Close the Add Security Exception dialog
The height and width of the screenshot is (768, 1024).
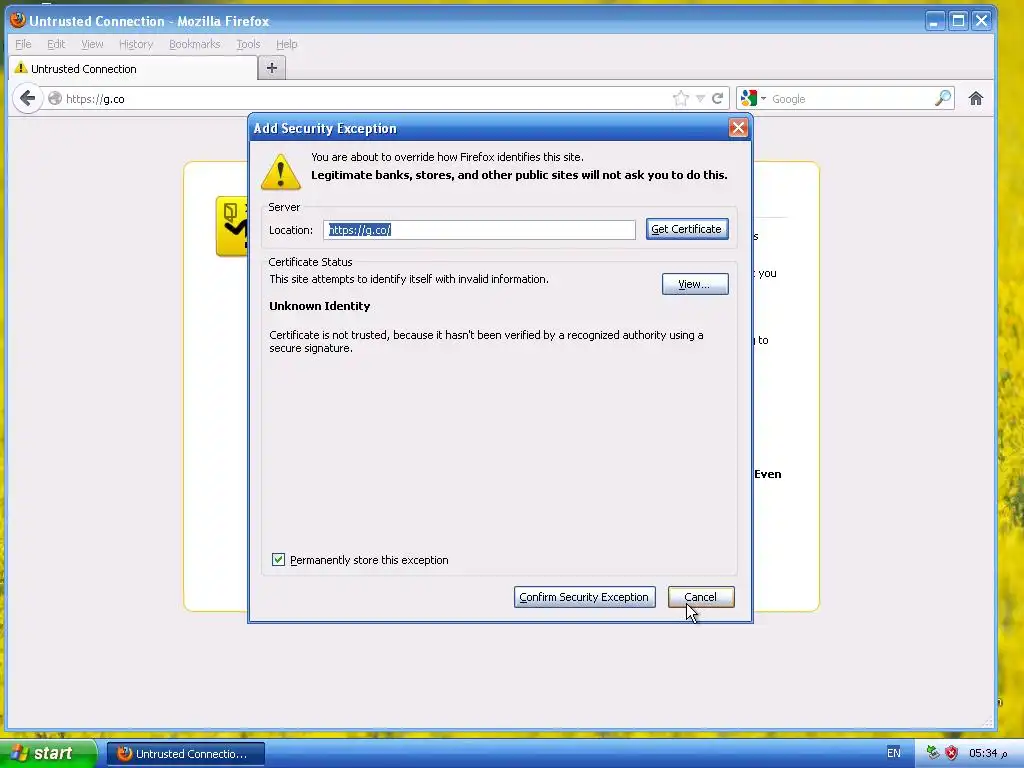pyautogui.click(x=738, y=128)
